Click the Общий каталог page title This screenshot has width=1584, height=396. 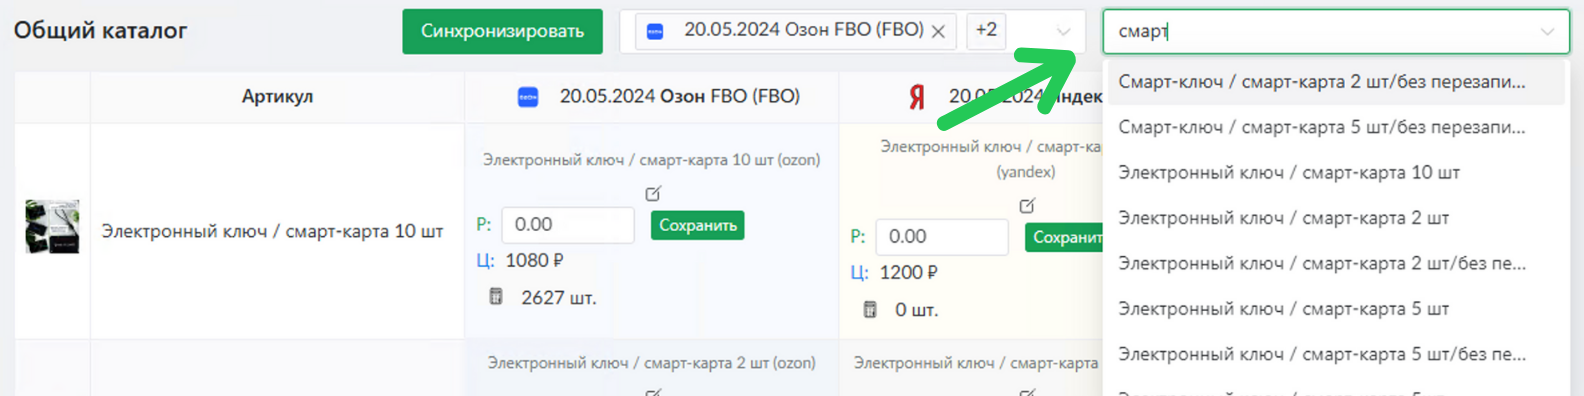pos(100,30)
